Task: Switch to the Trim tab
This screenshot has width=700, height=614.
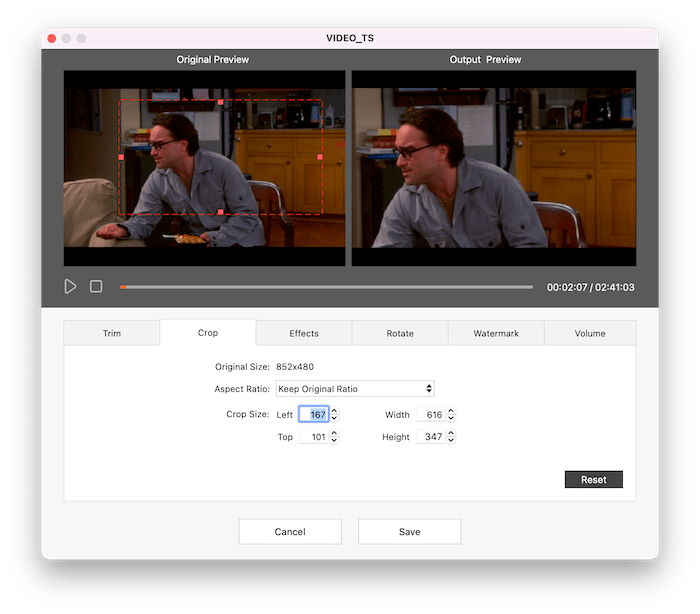Action: [x=112, y=333]
